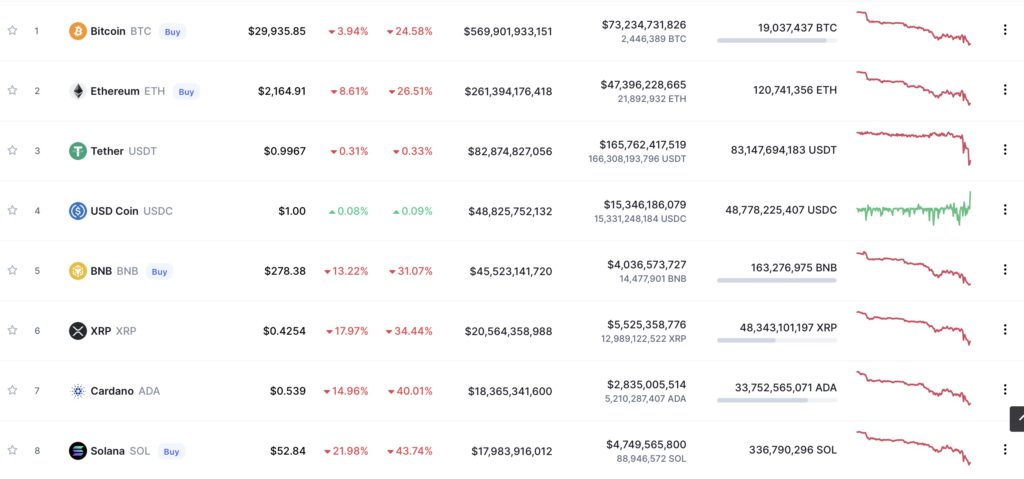Click the USD Coin blue logo
Screen dimensions: 1024x479
click(77, 211)
